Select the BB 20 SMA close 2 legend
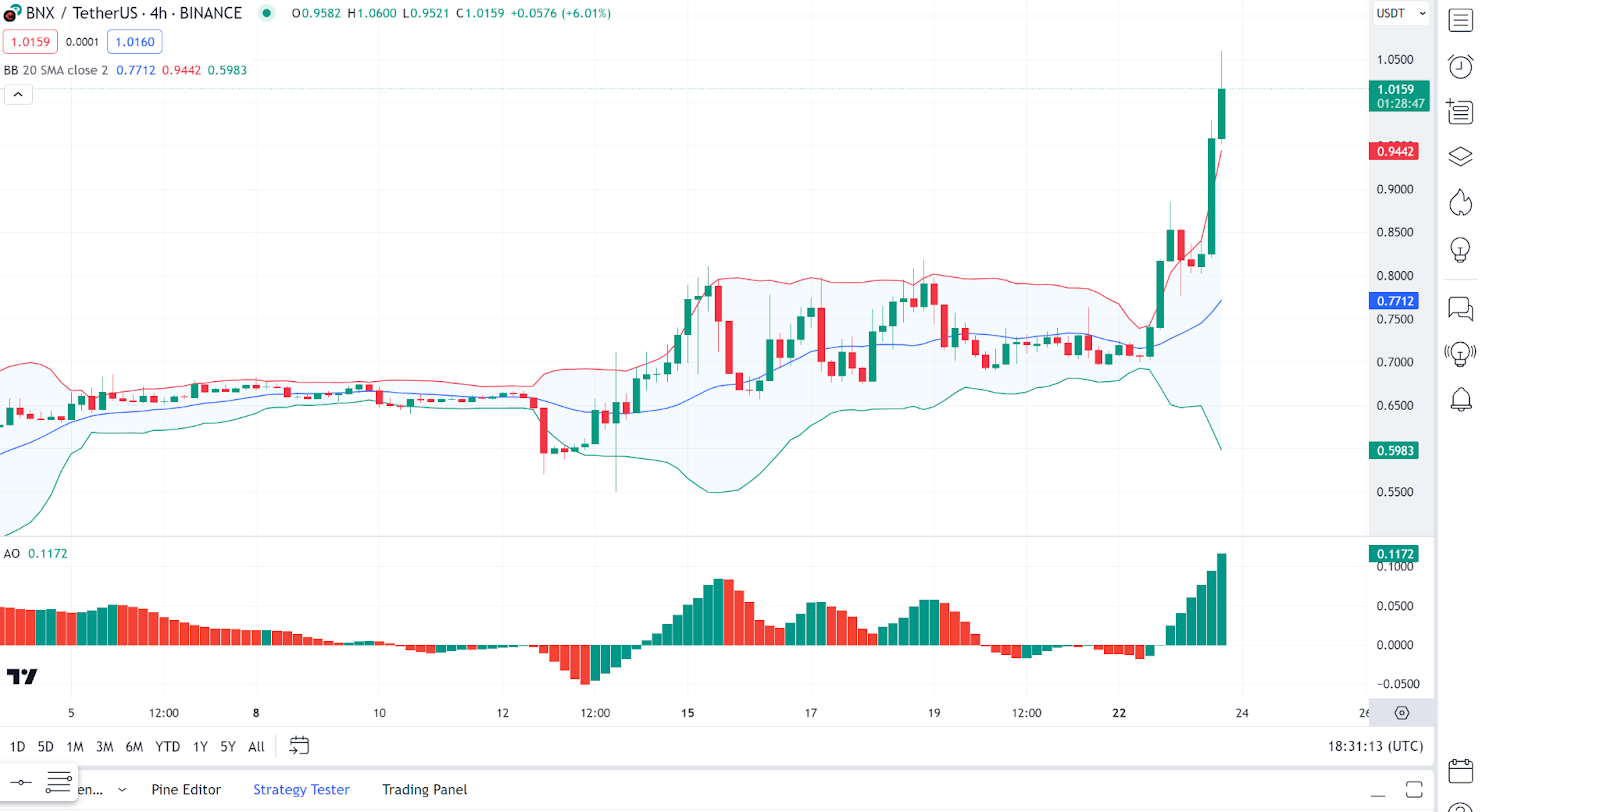Screen dimensions: 1600x812 [56, 70]
